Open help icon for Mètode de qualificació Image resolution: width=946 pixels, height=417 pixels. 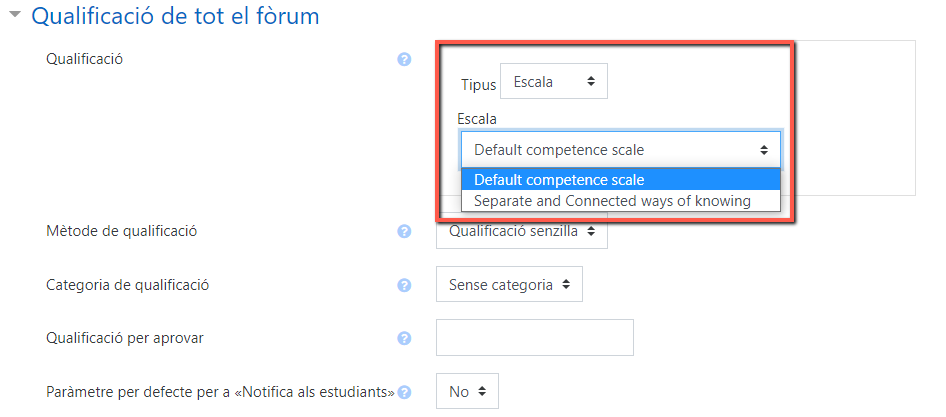click(404, 232)
